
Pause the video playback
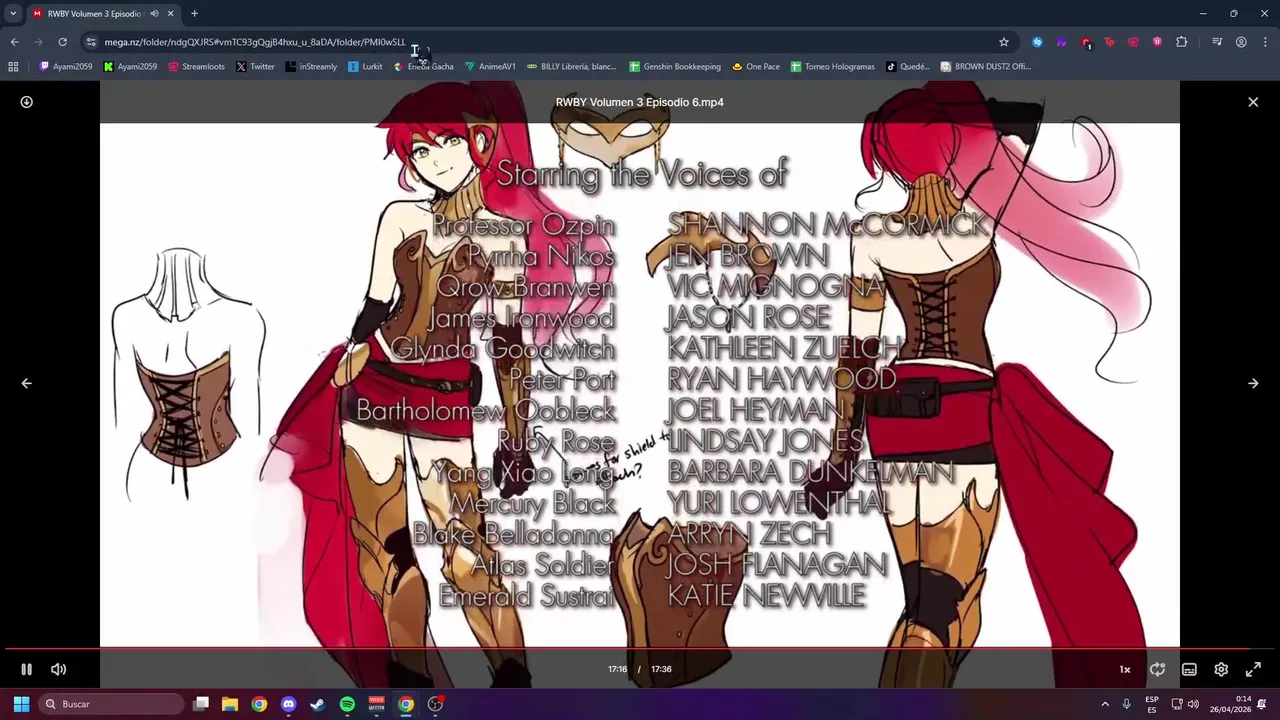click(x=26, y=669)
